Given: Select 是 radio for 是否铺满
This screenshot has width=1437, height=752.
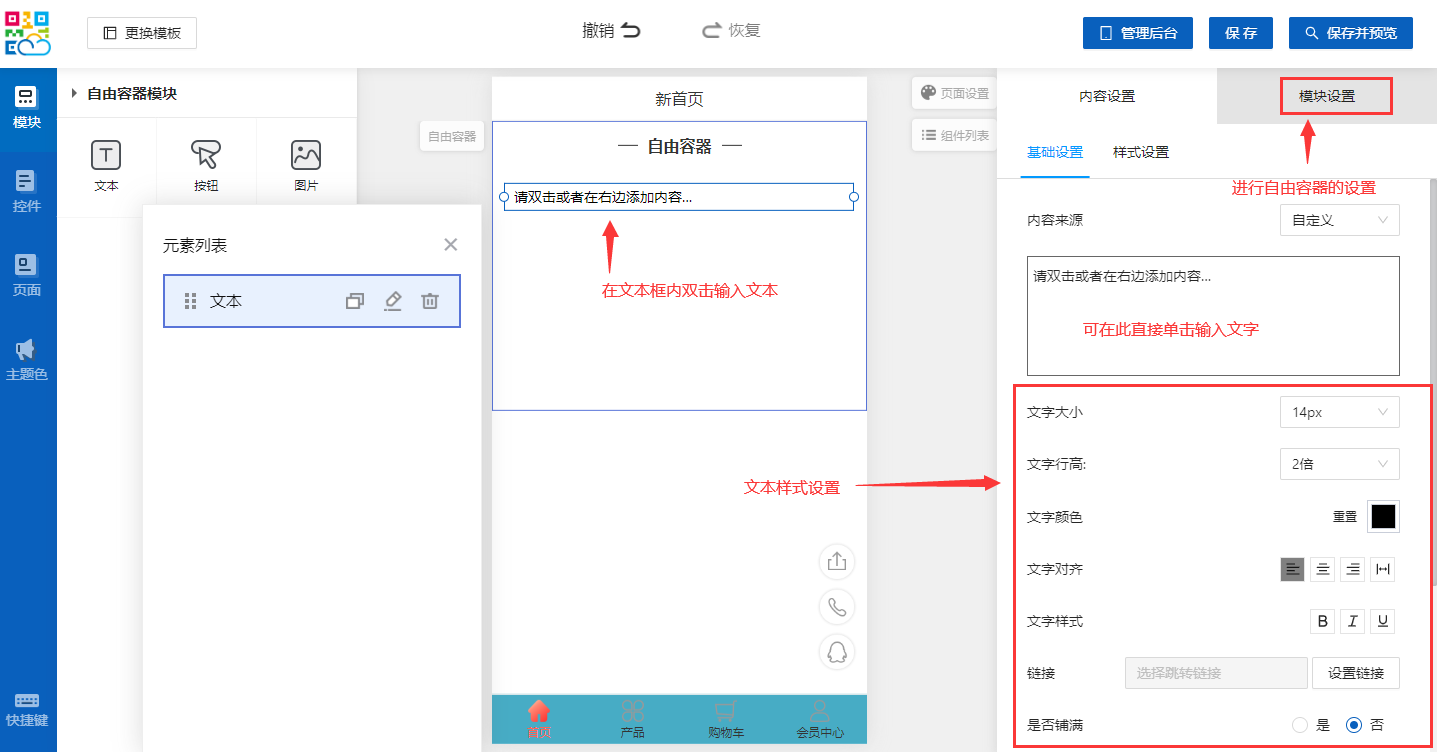Looking at the screenshot, I should [1300, 725].
